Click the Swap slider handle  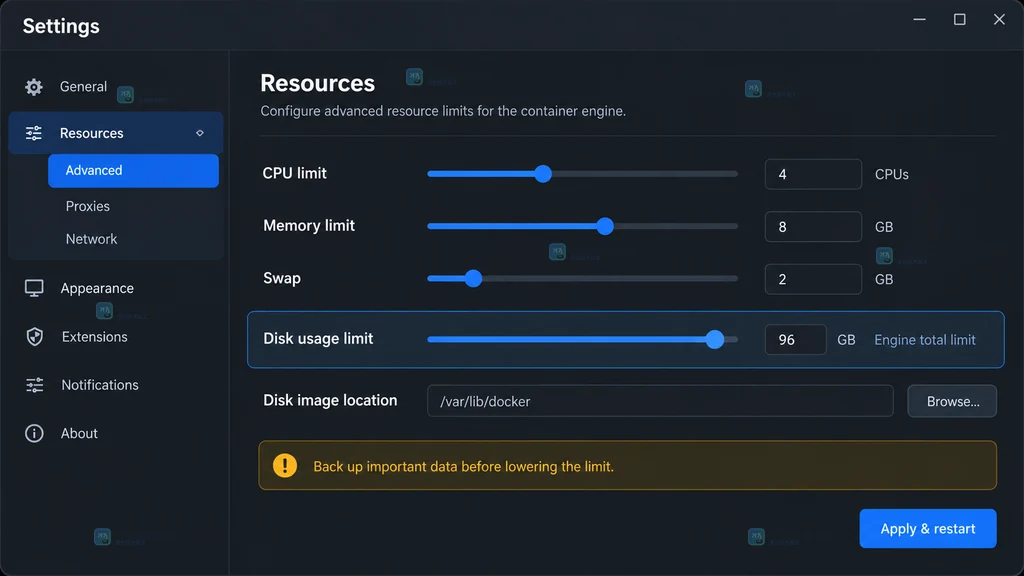click(x=473, y=278)
